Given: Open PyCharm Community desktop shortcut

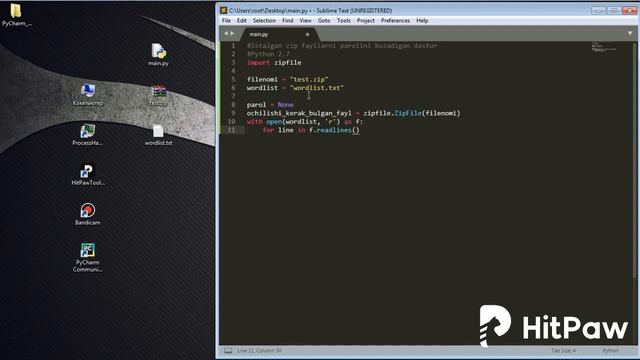Looking at the screenshot, I should coord(87,257).
